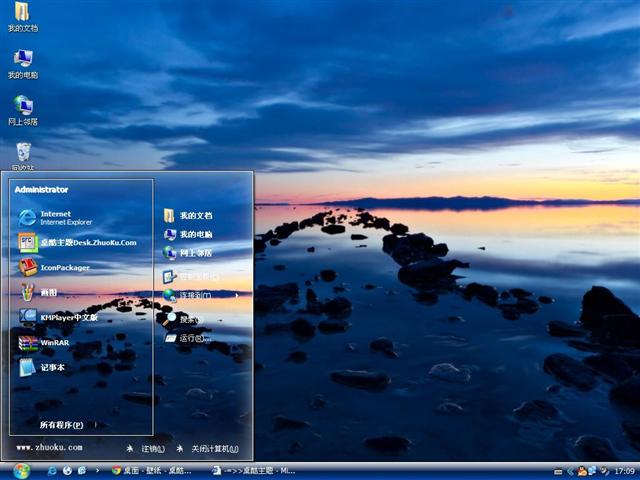Launch KMPlayer中文版 from the pinned list
The height and width of the screenshot is (480, 640).
[68, 317]
